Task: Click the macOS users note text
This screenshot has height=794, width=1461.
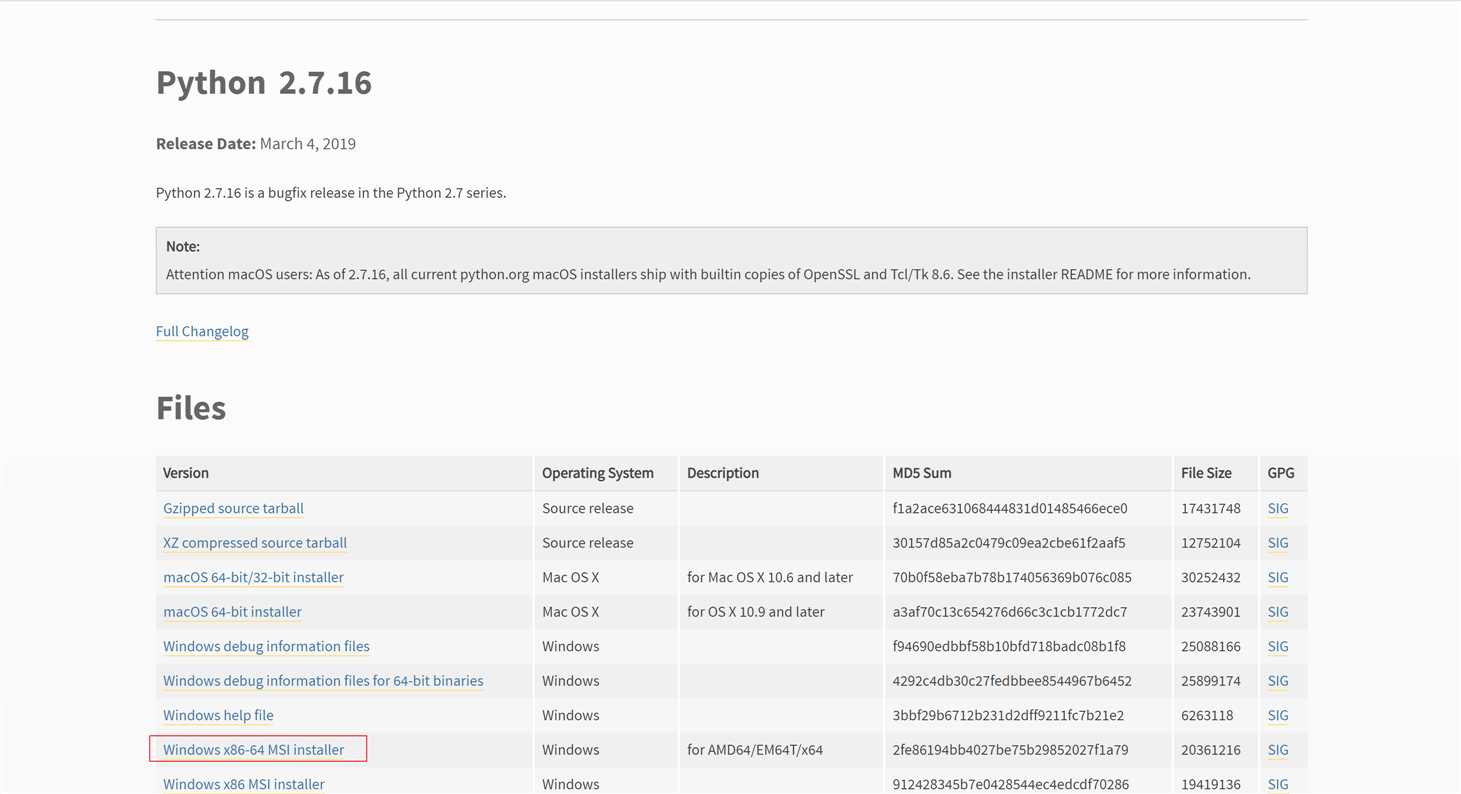Action: point(708,274)
